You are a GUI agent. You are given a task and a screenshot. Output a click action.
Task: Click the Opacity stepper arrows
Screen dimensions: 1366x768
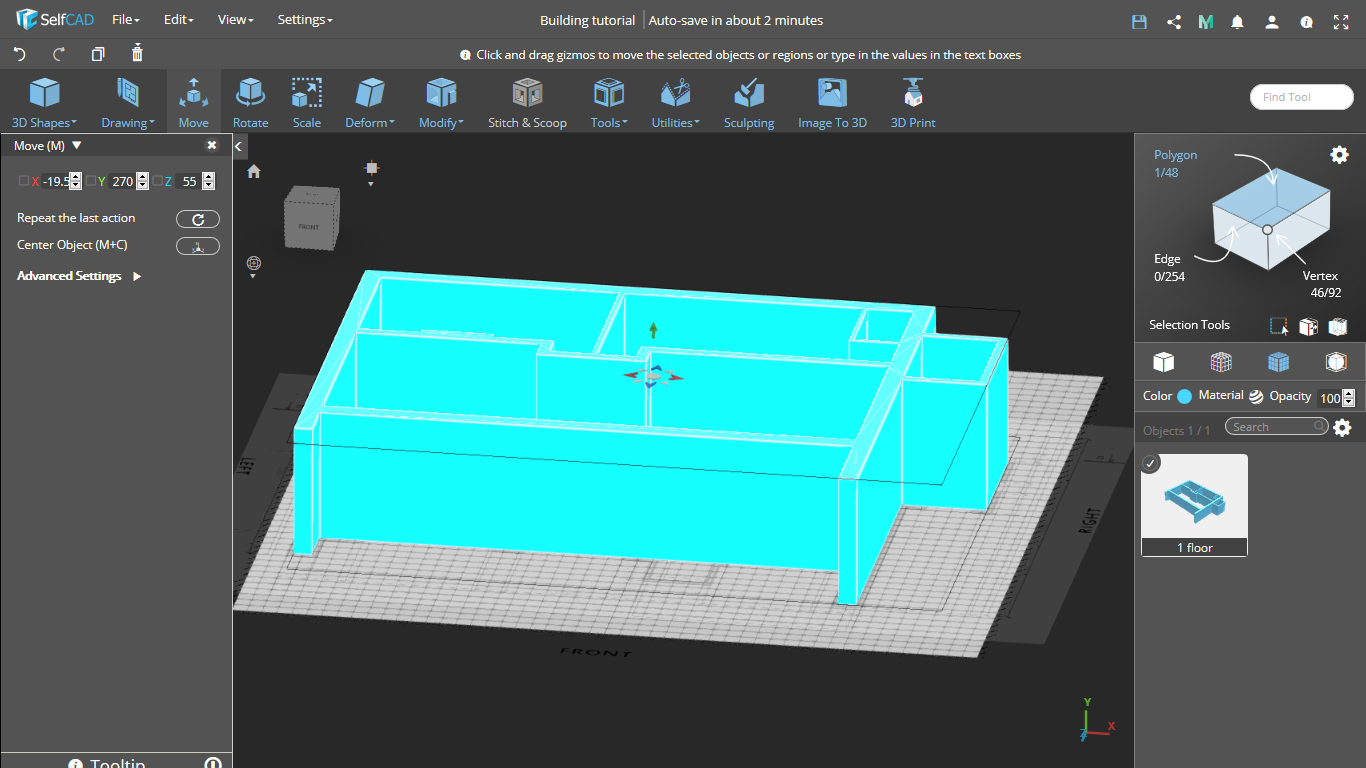pos(1349,398)
